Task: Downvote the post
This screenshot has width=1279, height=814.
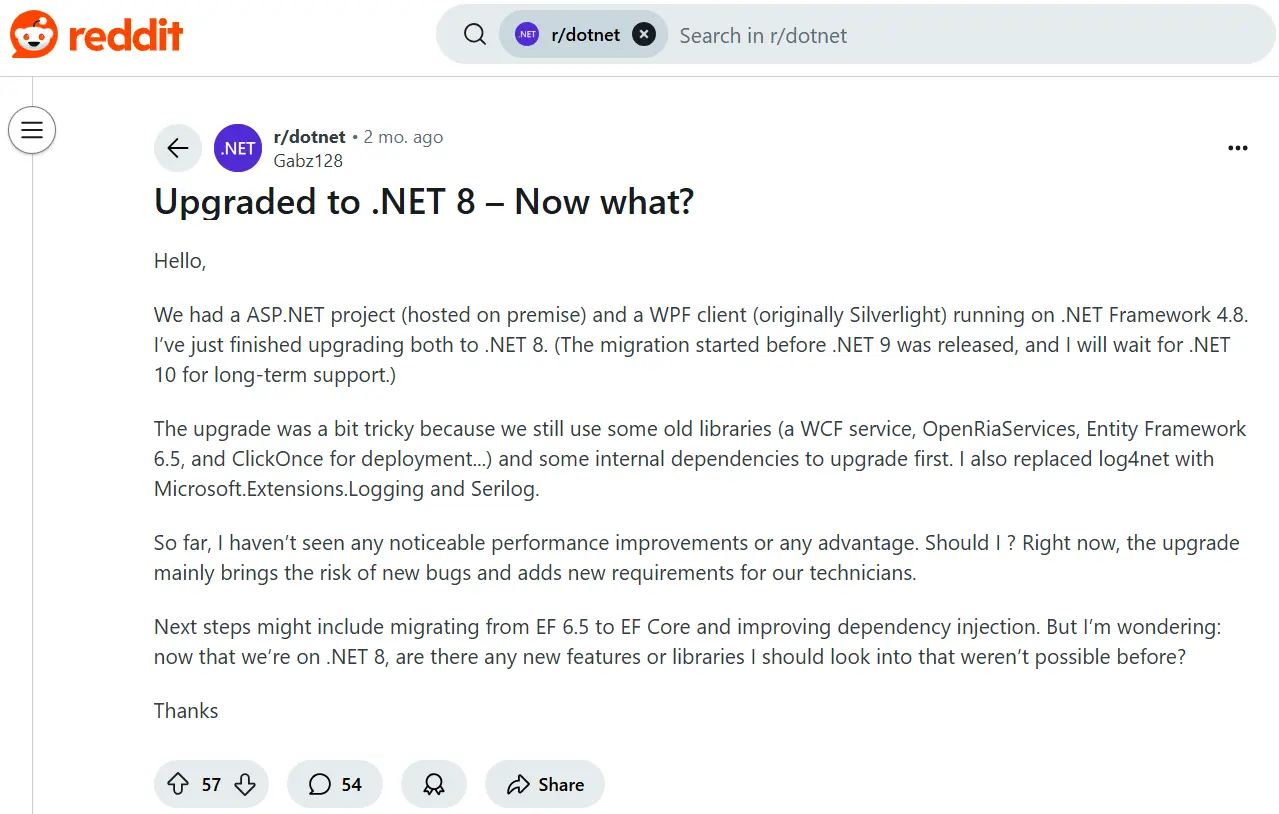Action: click(x=243, y=784)
